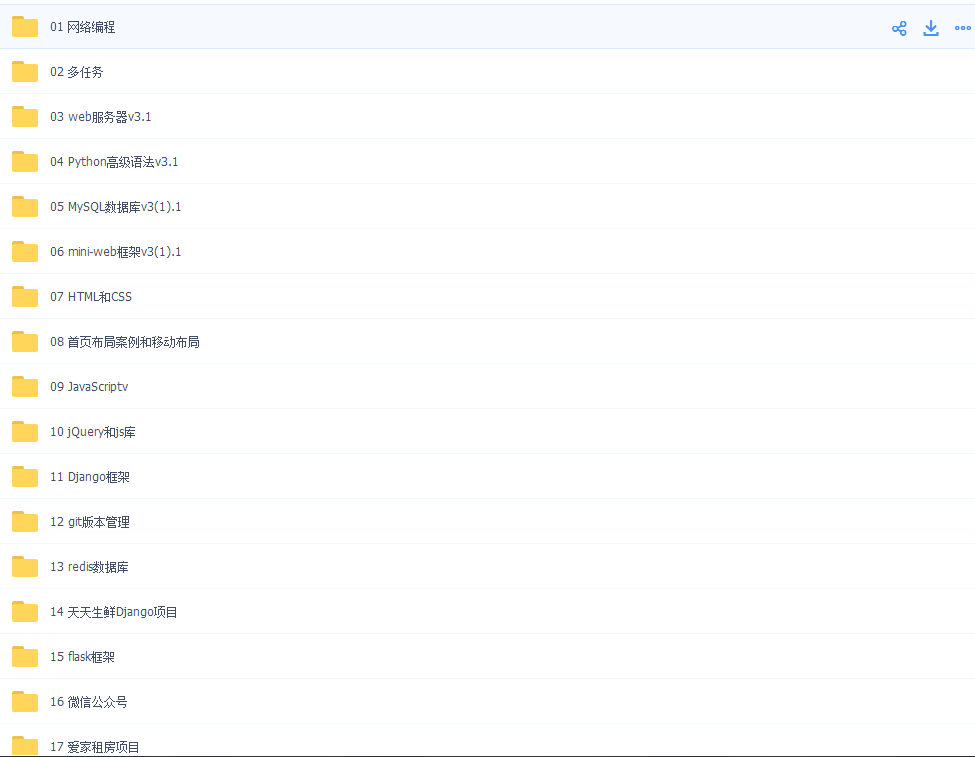Click folder icon of 14 天天生鲜Django项目

[x=25, y=611]
